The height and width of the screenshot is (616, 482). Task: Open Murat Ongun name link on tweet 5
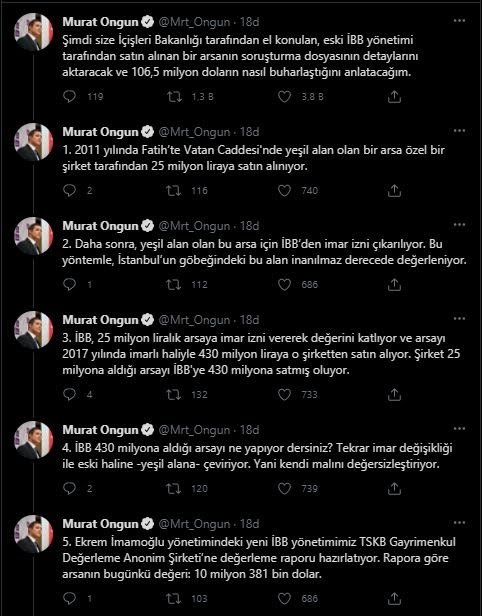pos(101,524)
